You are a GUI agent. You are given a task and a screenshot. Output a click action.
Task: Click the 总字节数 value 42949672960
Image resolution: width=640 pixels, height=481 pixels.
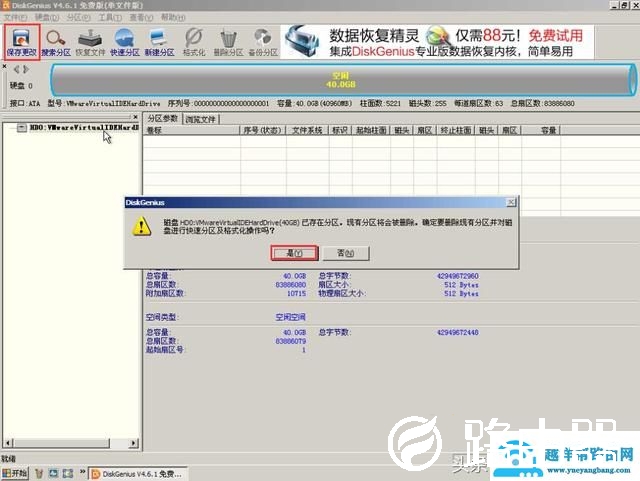coord(458,276)
